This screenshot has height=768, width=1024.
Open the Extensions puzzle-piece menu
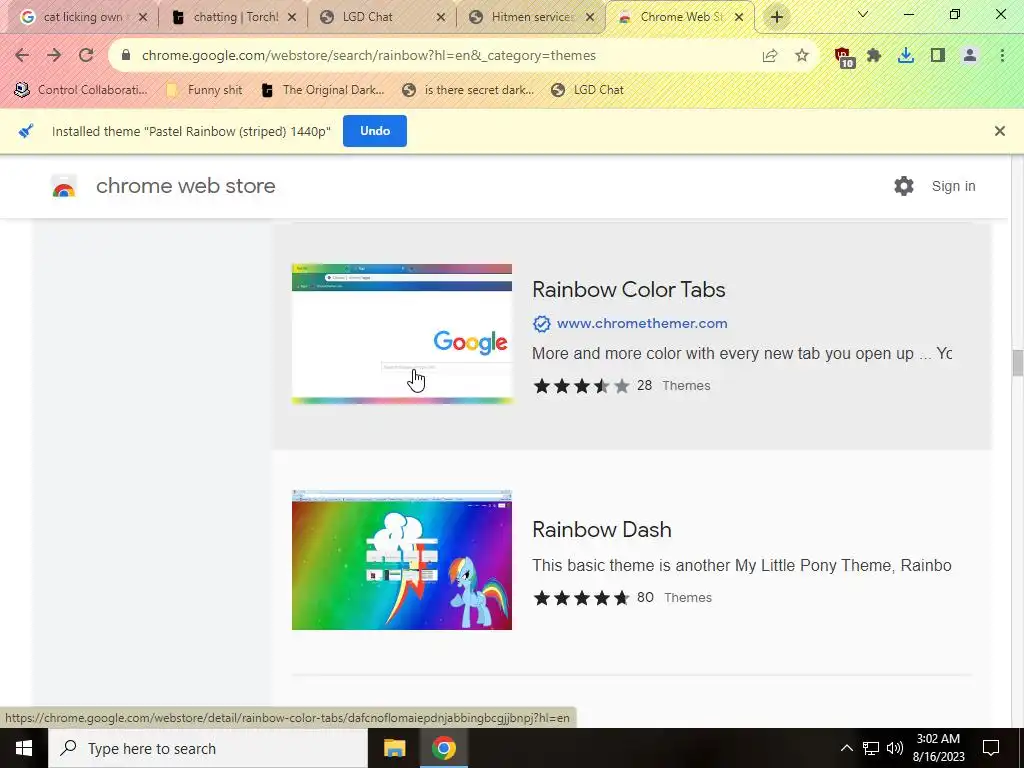[x=874, y=56]
